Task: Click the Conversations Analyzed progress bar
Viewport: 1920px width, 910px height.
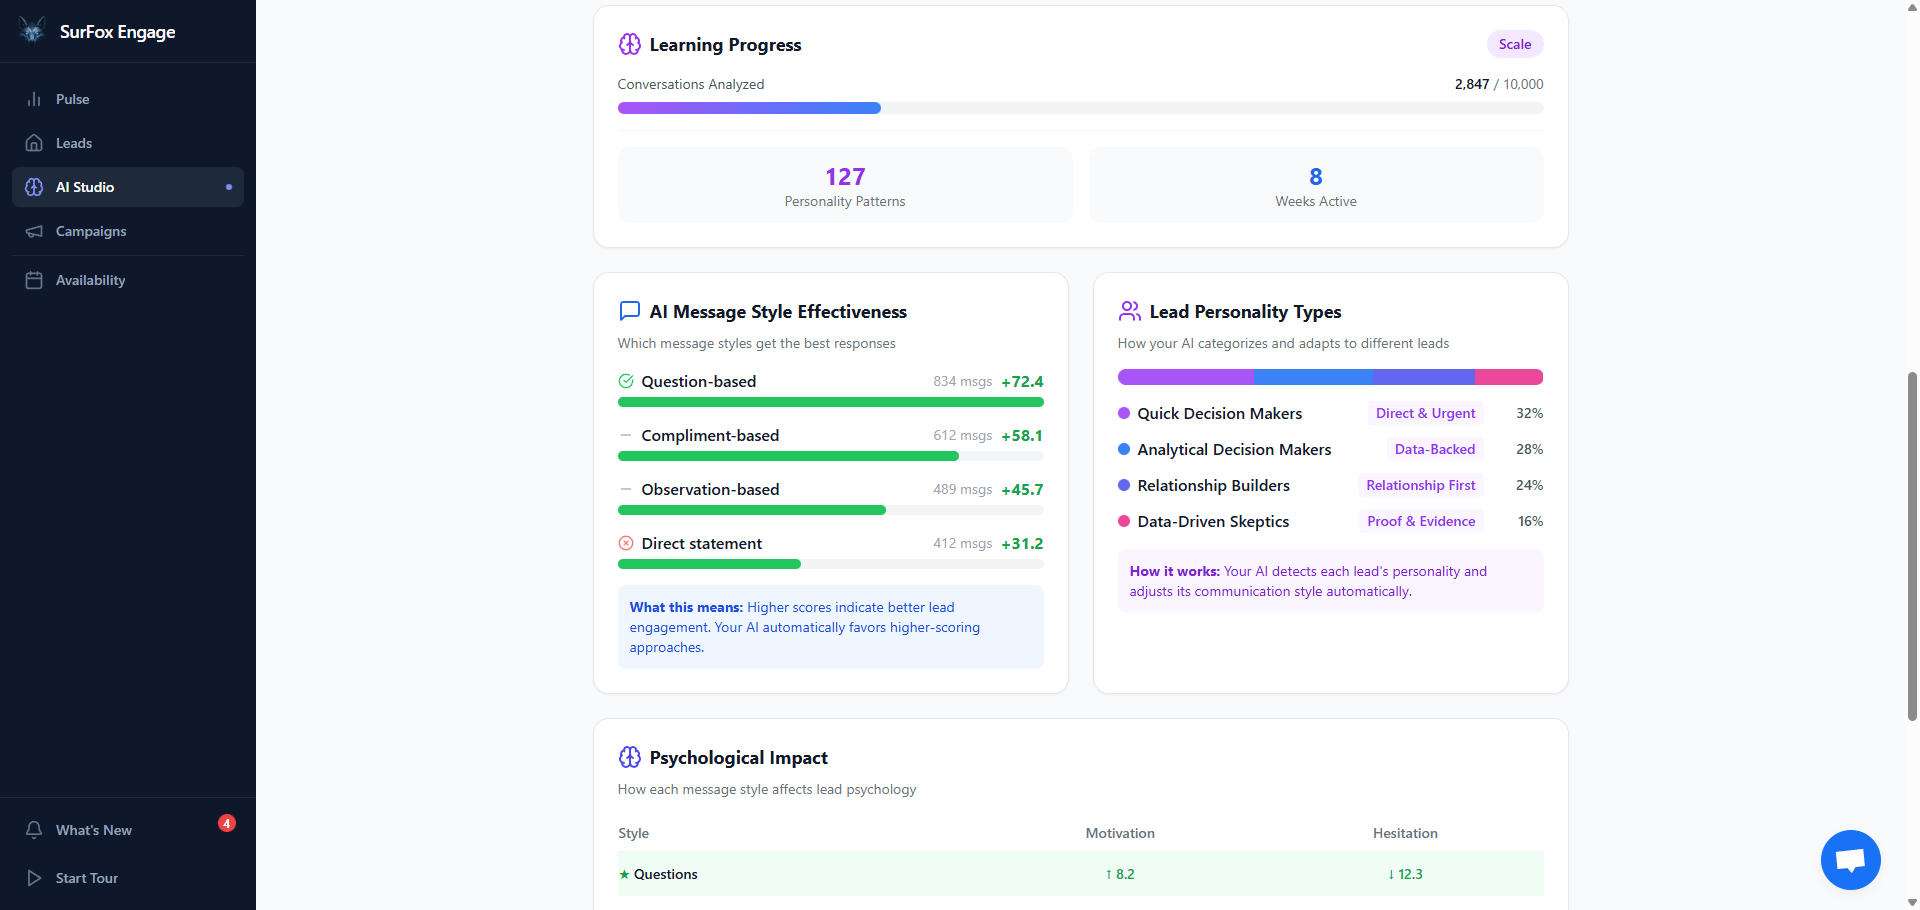Action: point(1080,108)
